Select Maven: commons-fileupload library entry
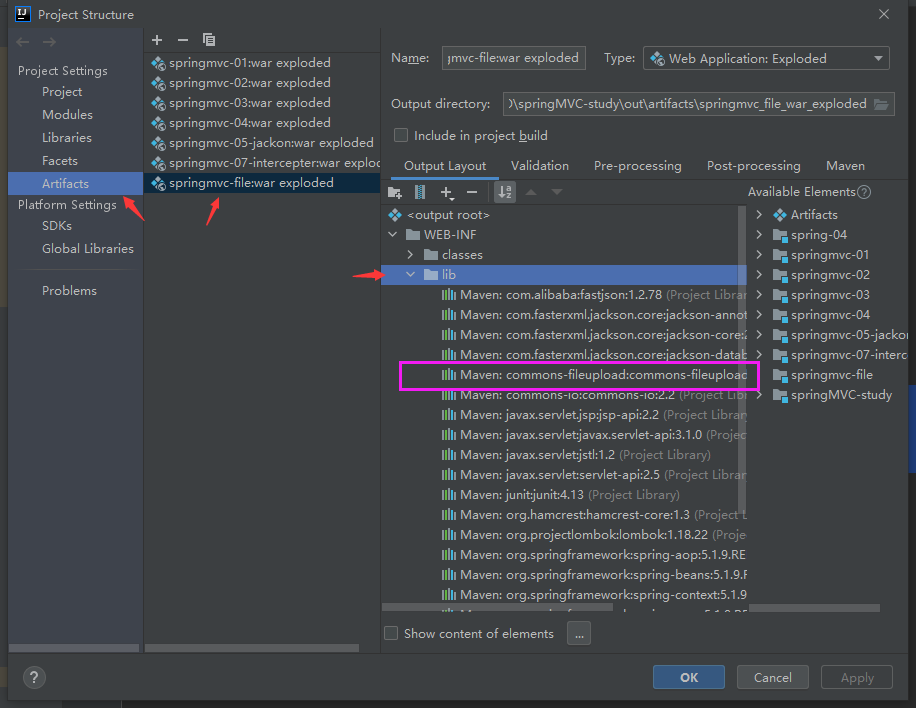The height and width of the screenshot is (708, 916). pos(564,375)
